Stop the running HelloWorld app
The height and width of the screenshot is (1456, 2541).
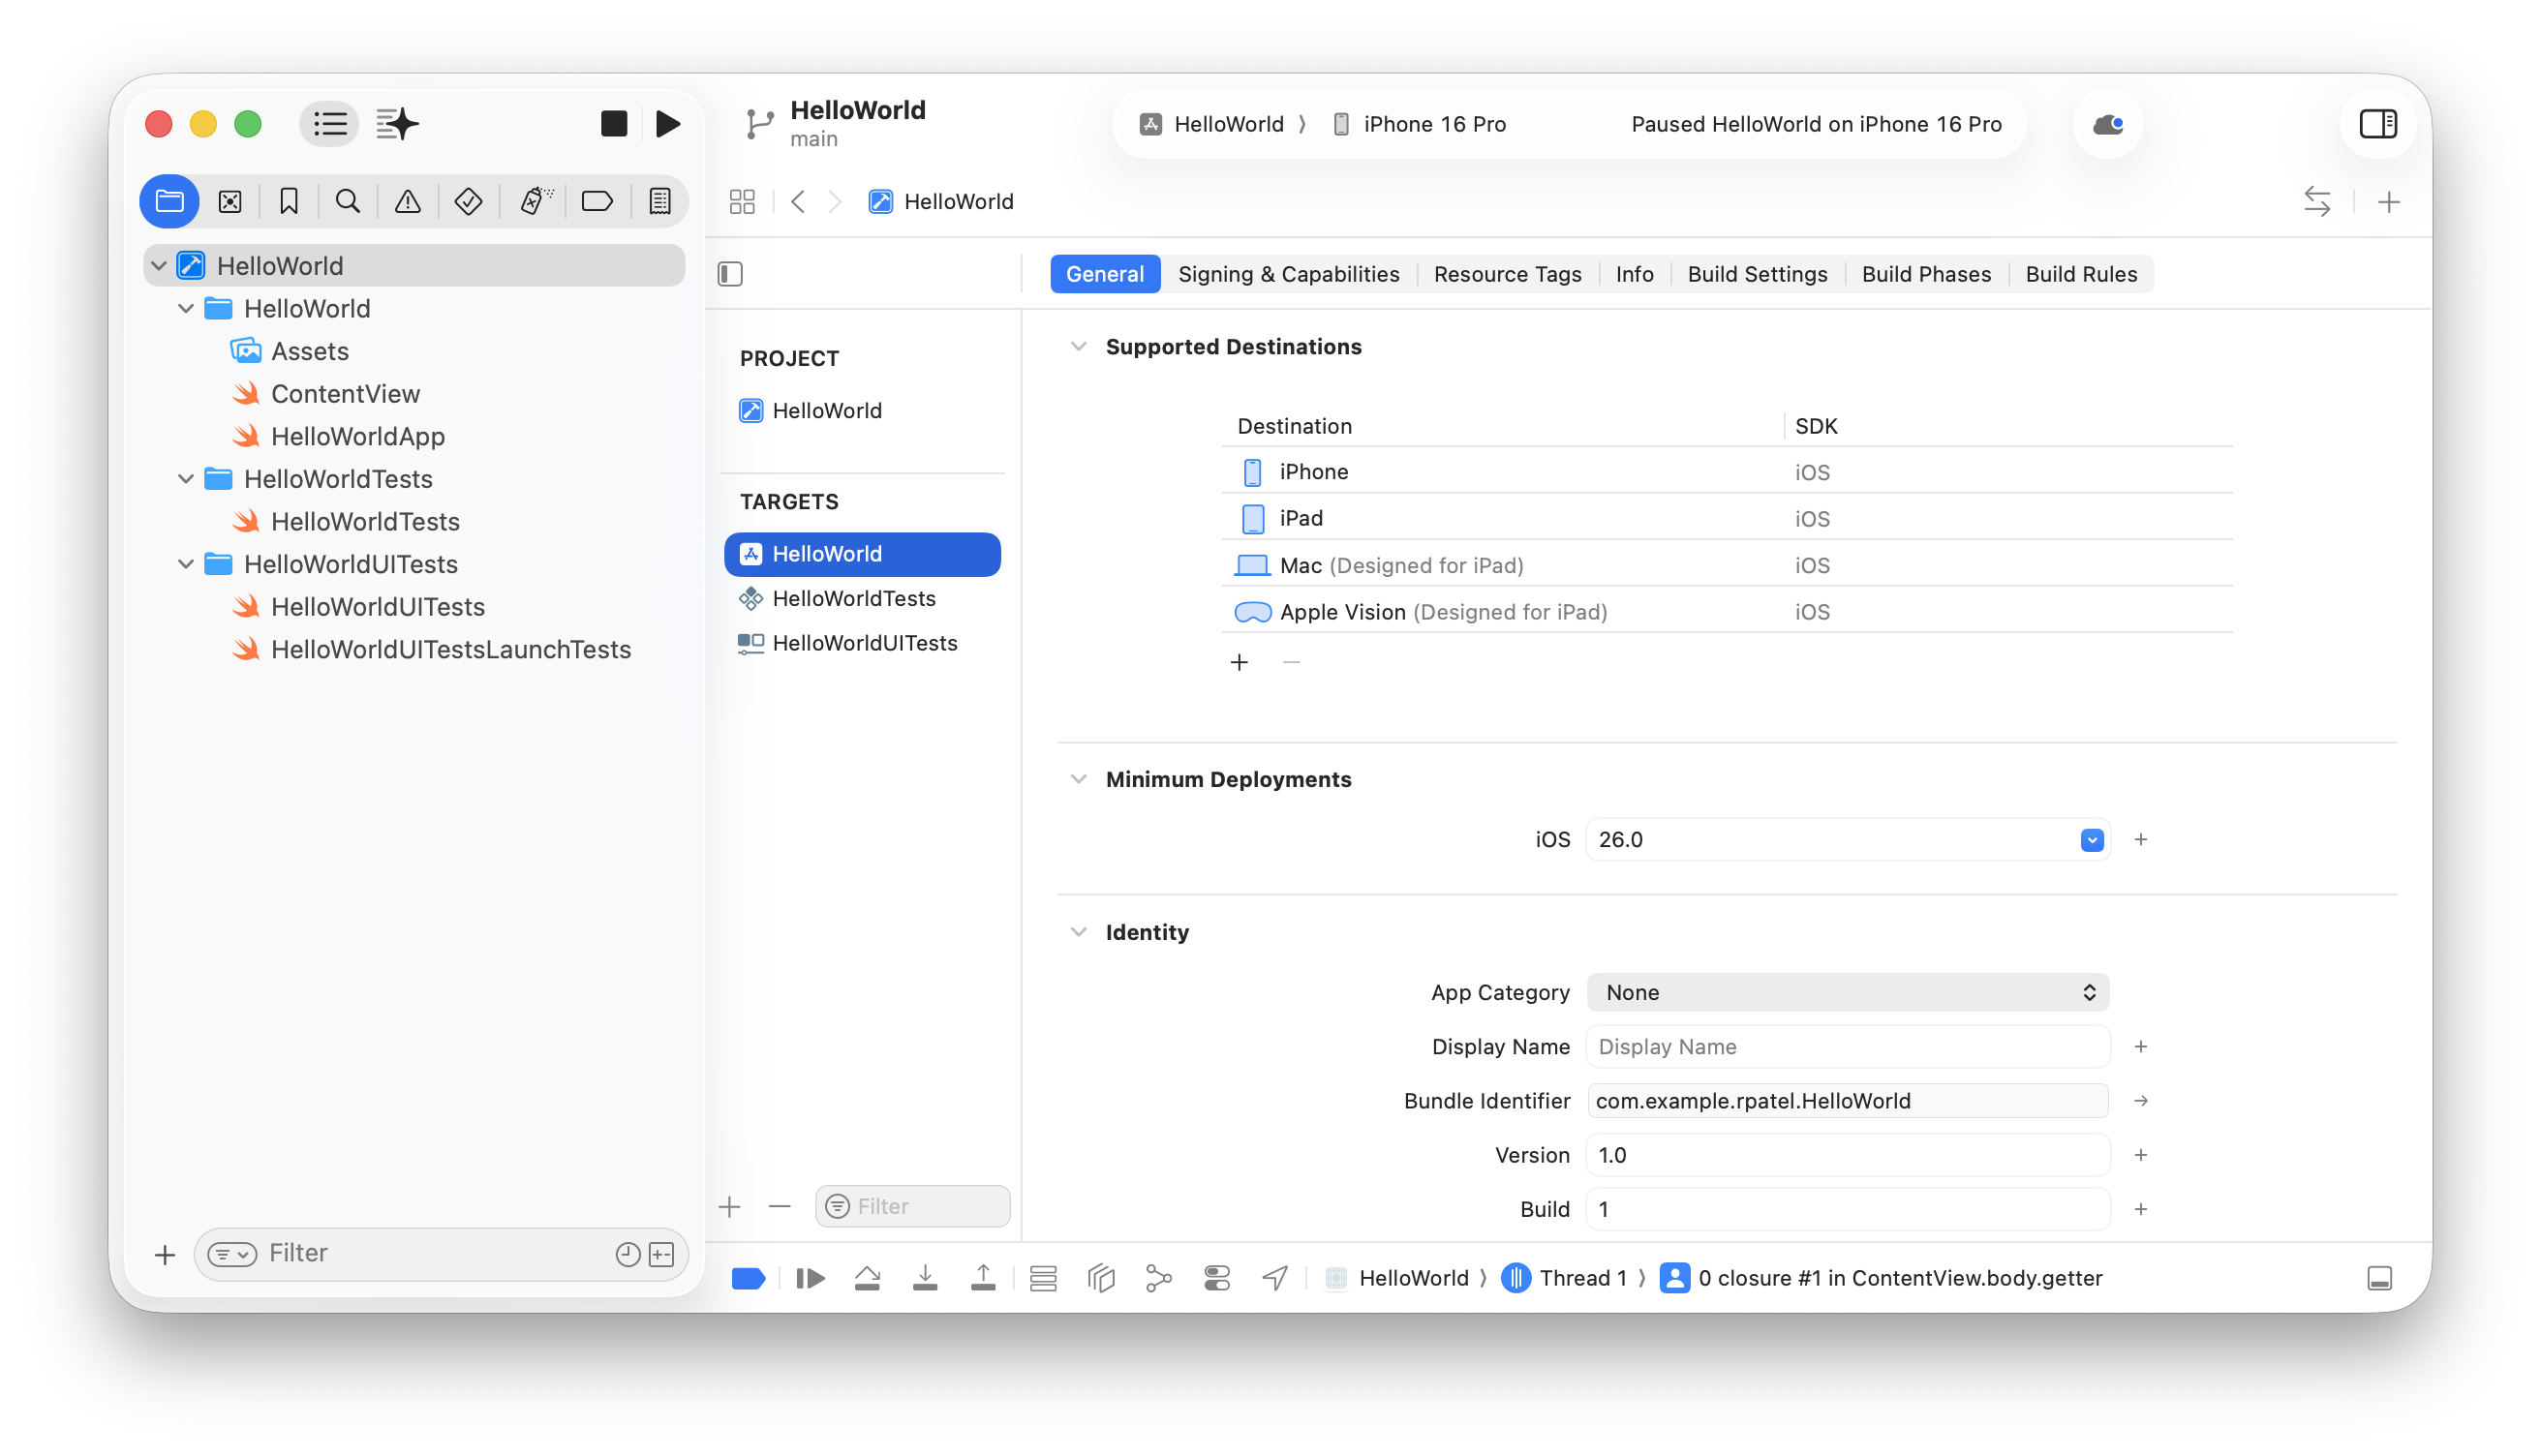click(x=614, y=124)
